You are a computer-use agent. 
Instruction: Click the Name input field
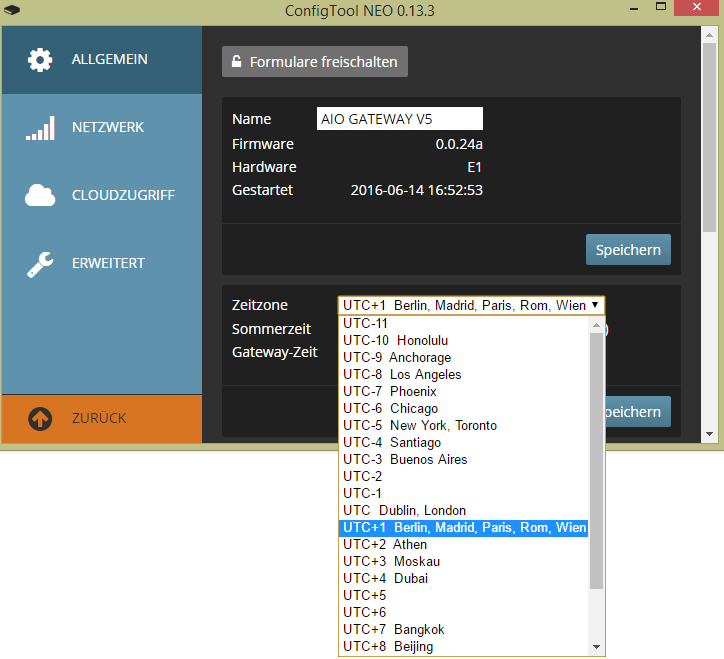tap(399, 119)
